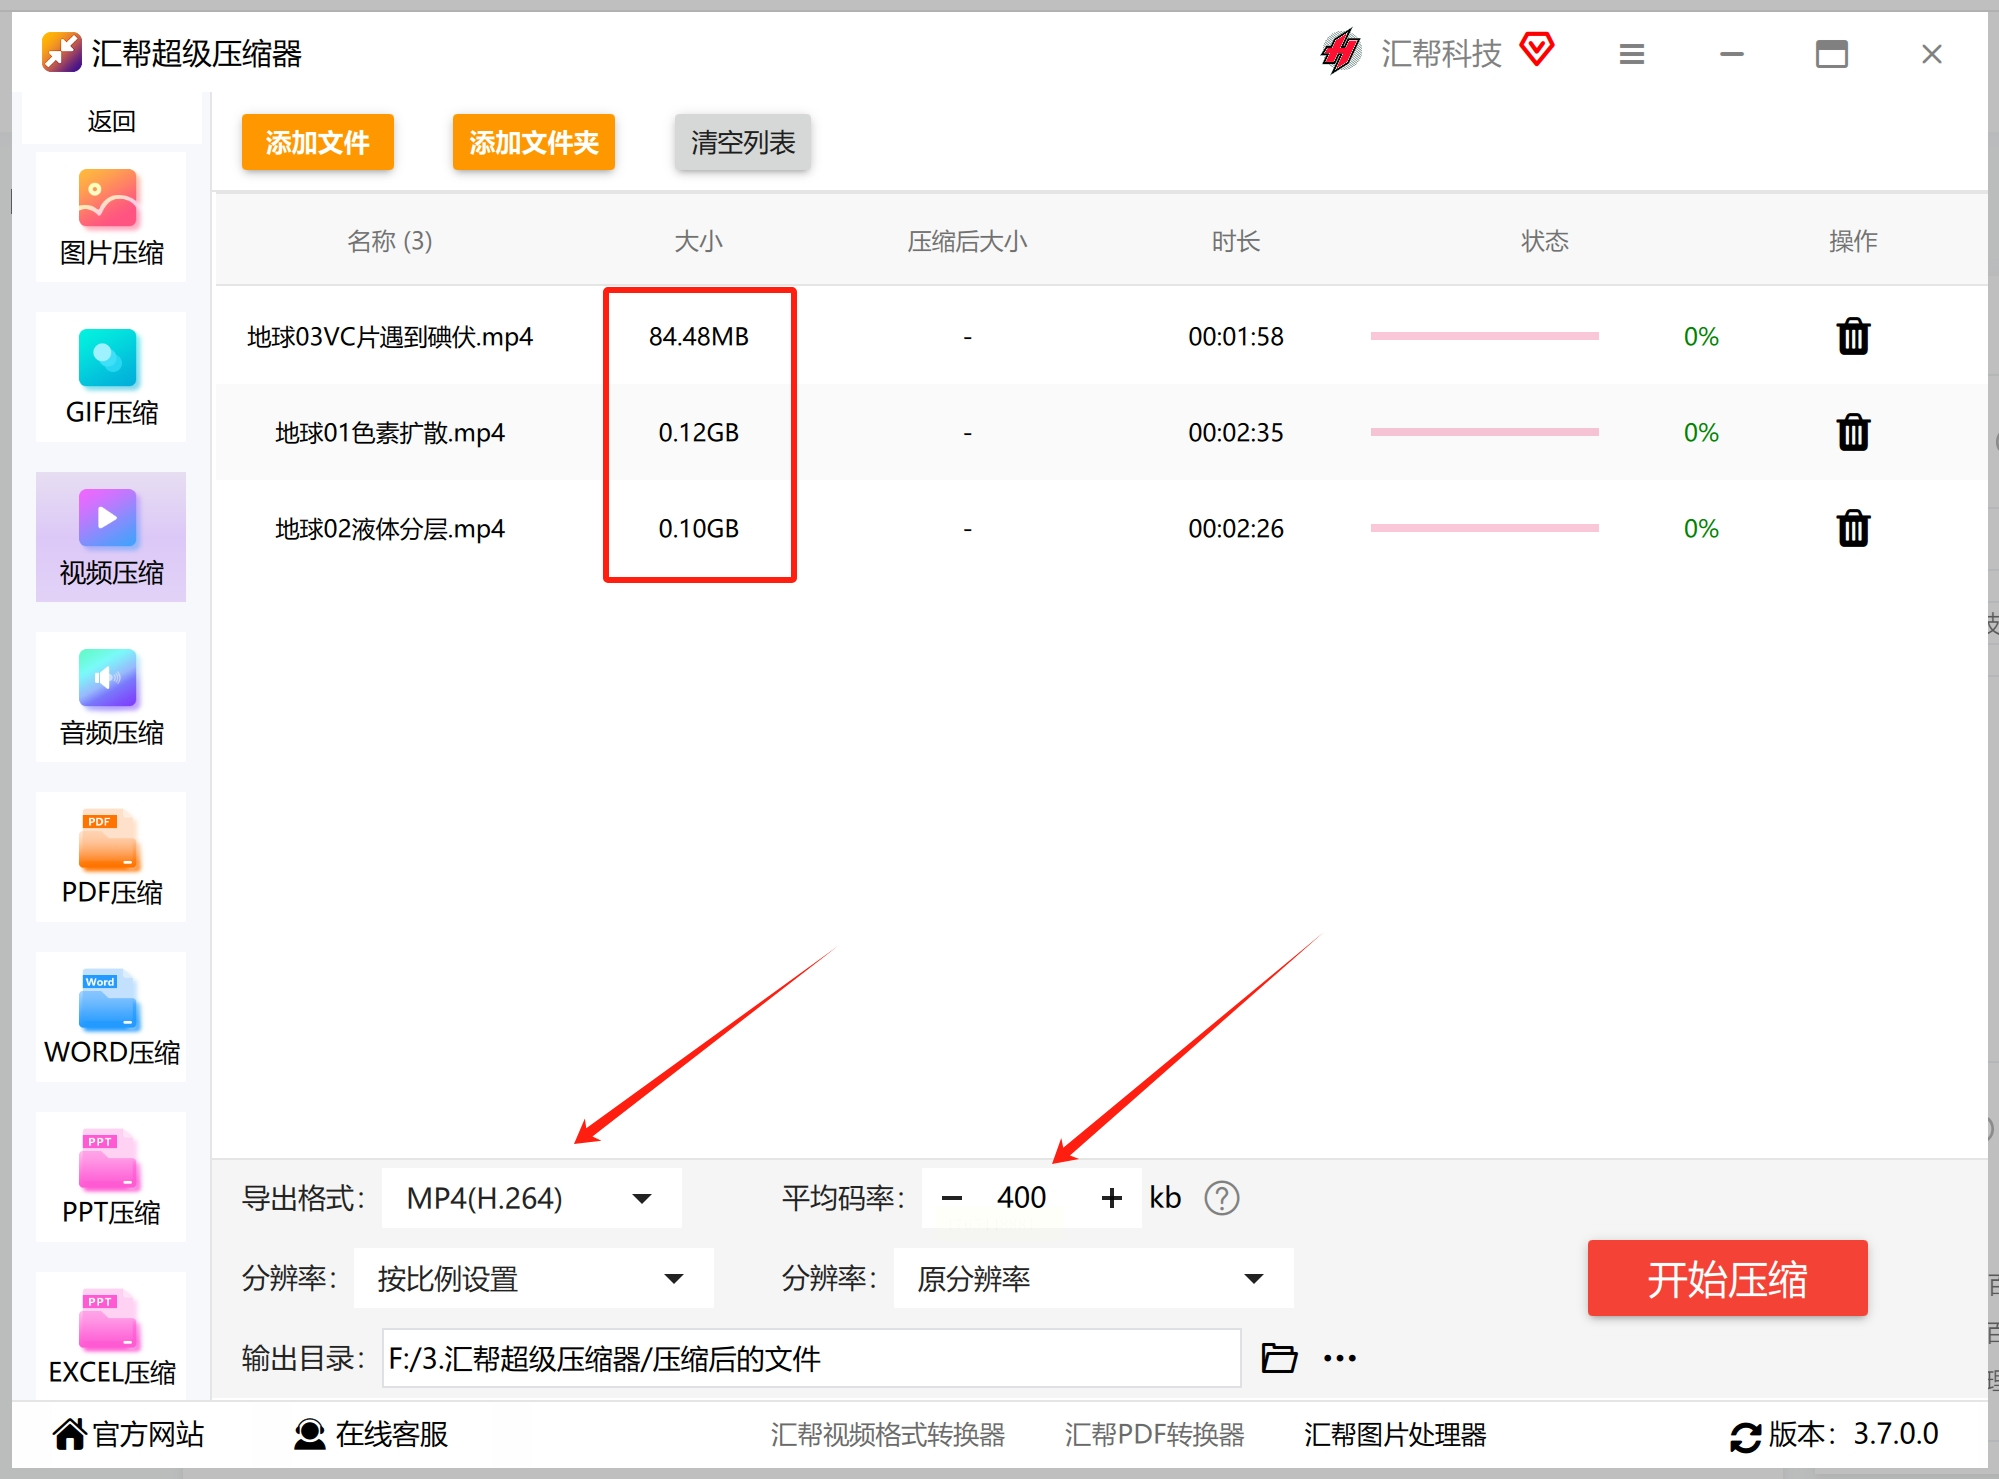The width and height of the screenshot is (1999, 1479).
Task: Delete 地球03VC片遇到碘伏.mp4 with trash icon
Action: [x=1852, y=337]
